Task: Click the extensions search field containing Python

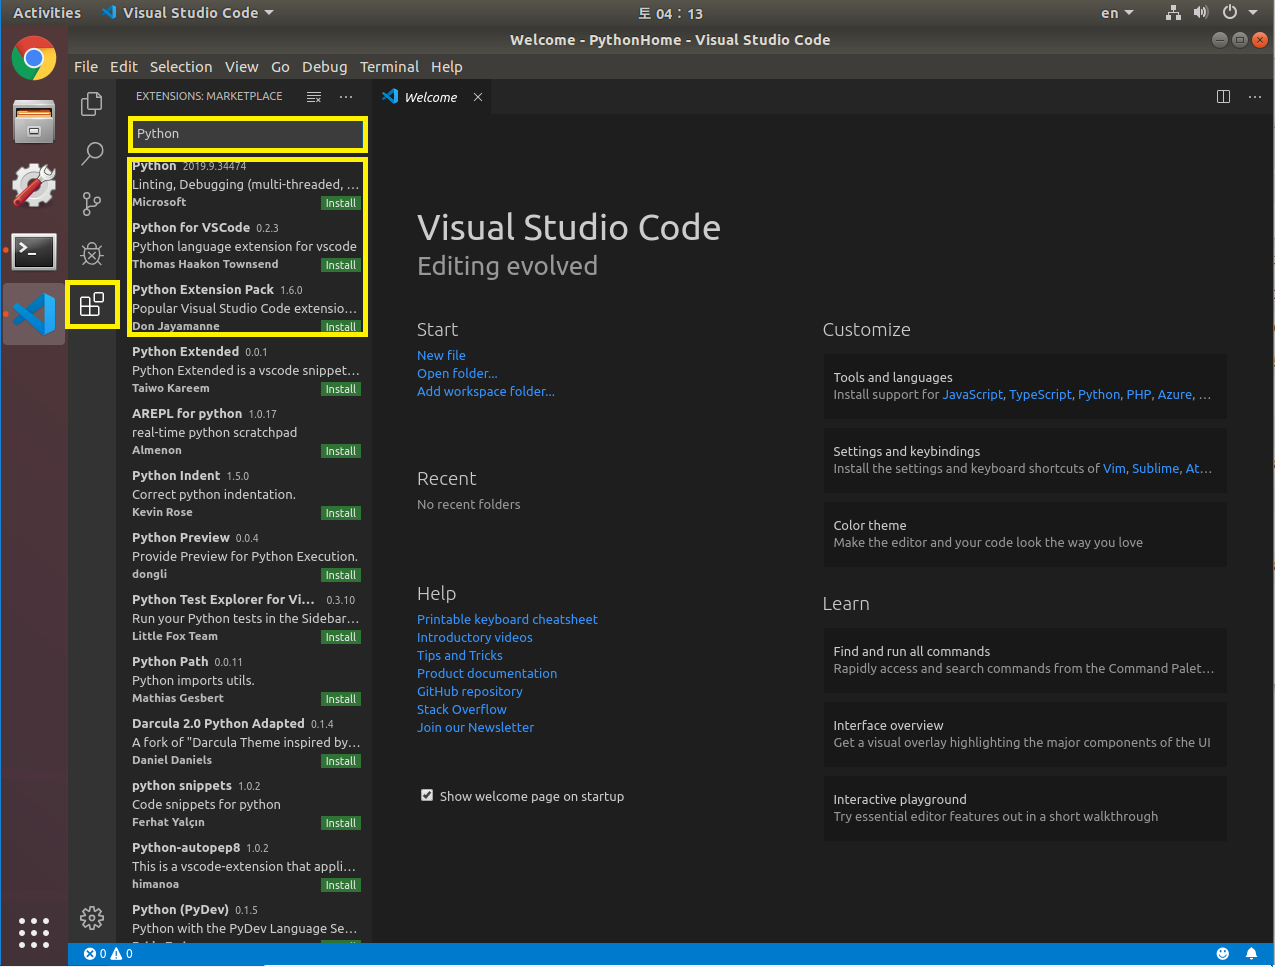Action: click(248, 134)
